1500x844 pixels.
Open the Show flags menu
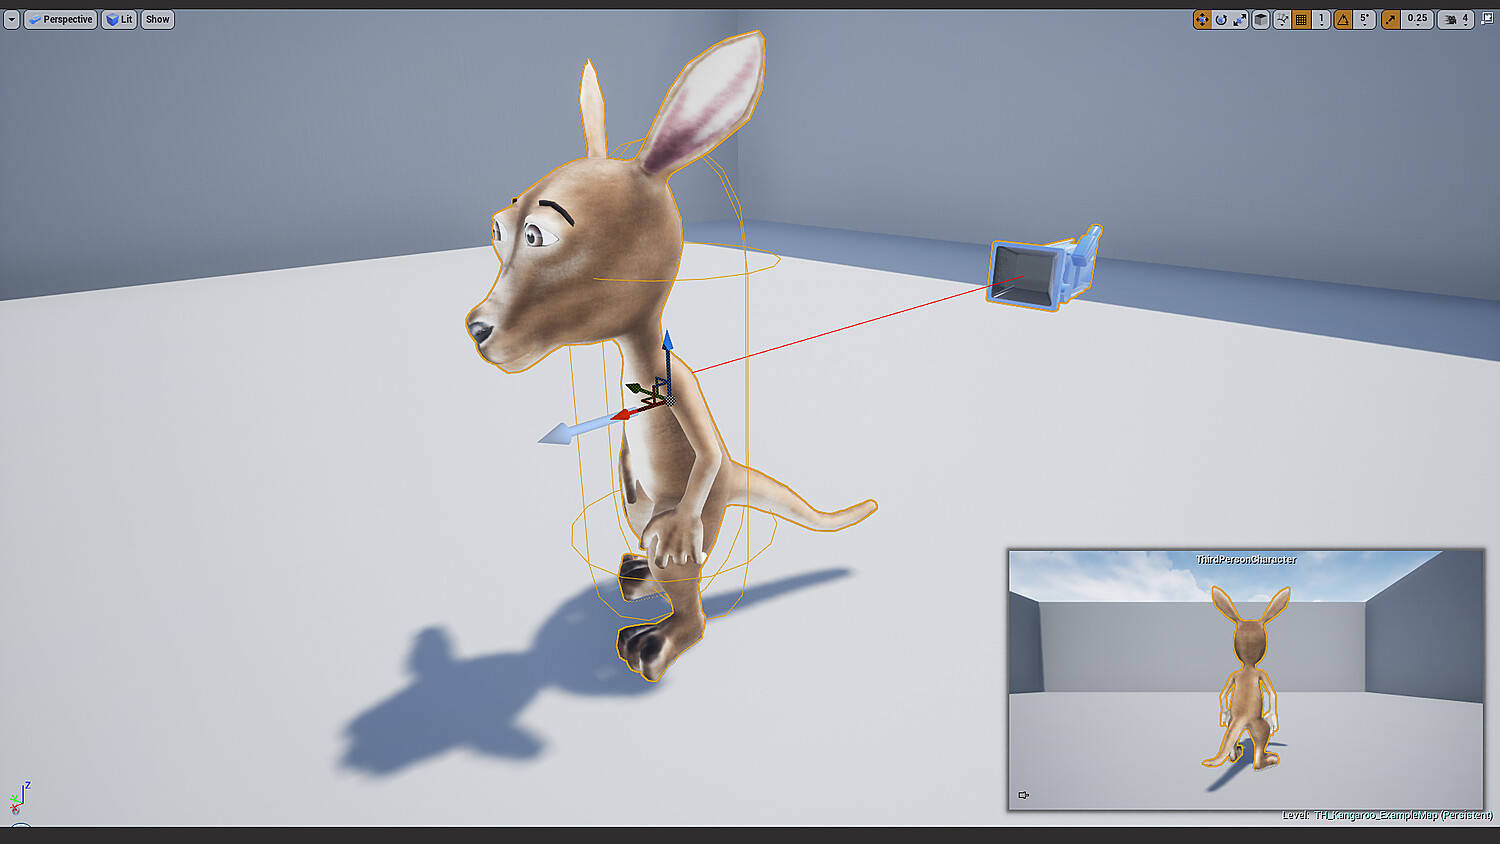(158, 19)
